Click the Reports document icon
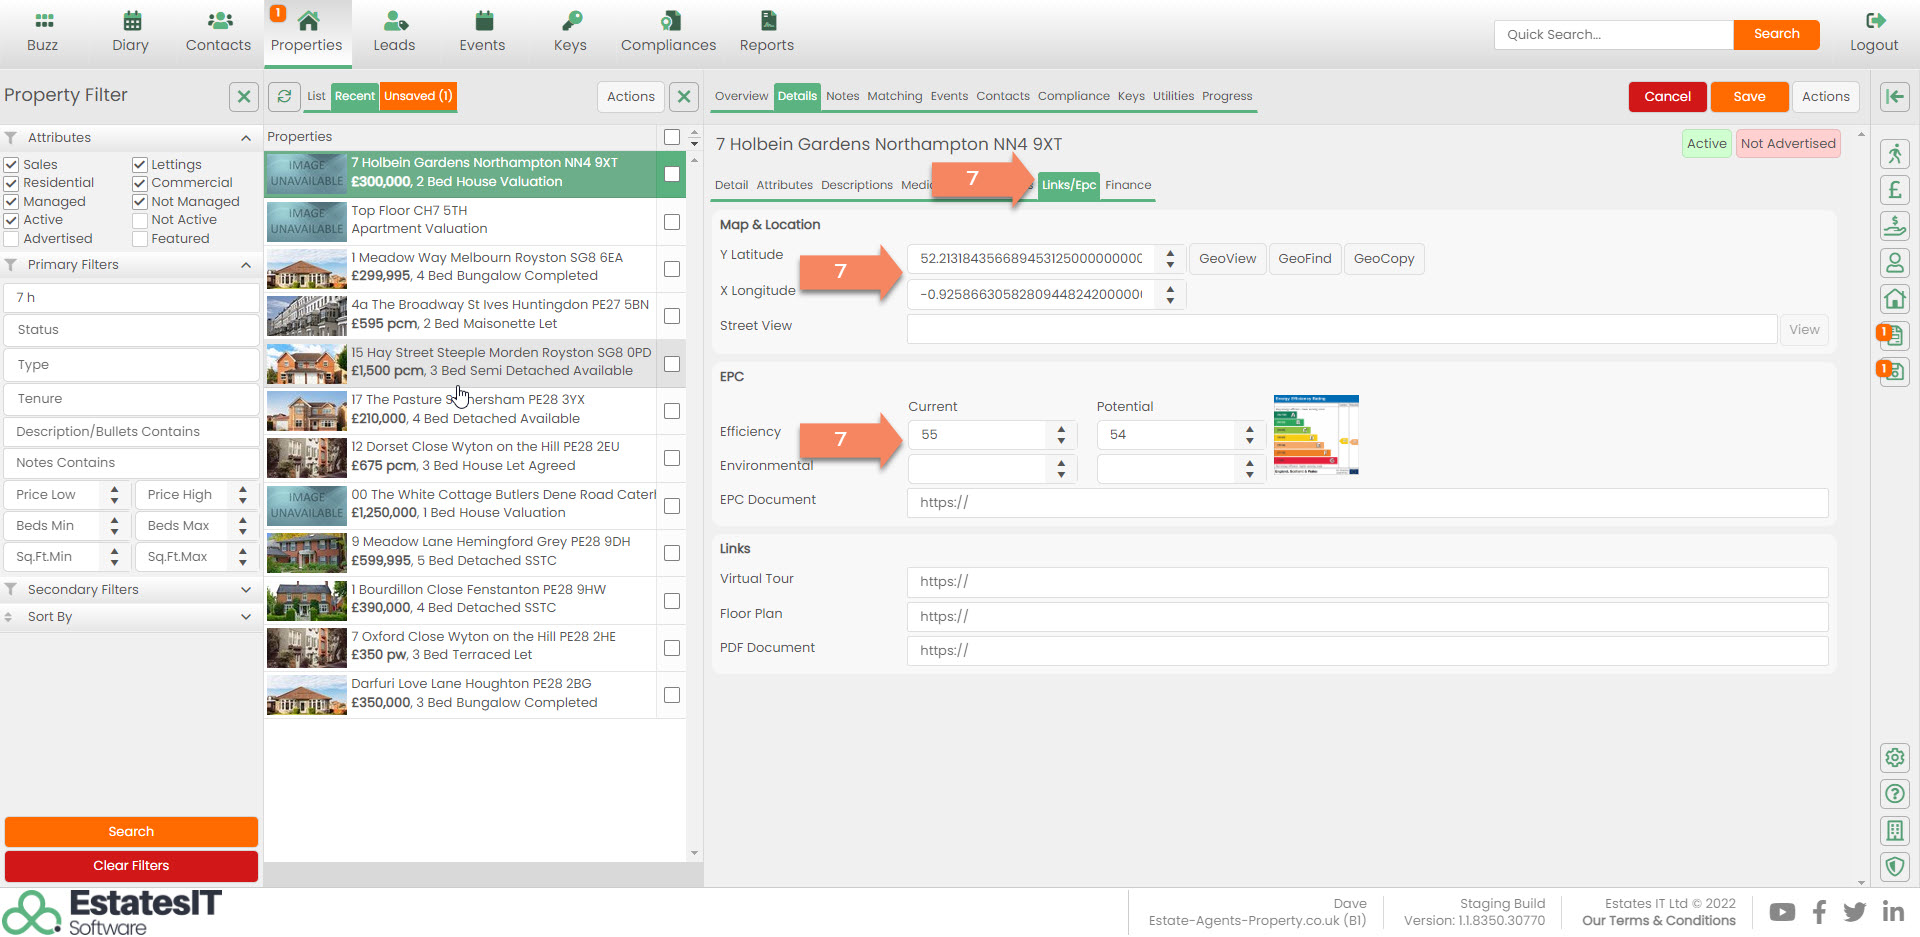1920x937 pixels. (x=767, y=21)
